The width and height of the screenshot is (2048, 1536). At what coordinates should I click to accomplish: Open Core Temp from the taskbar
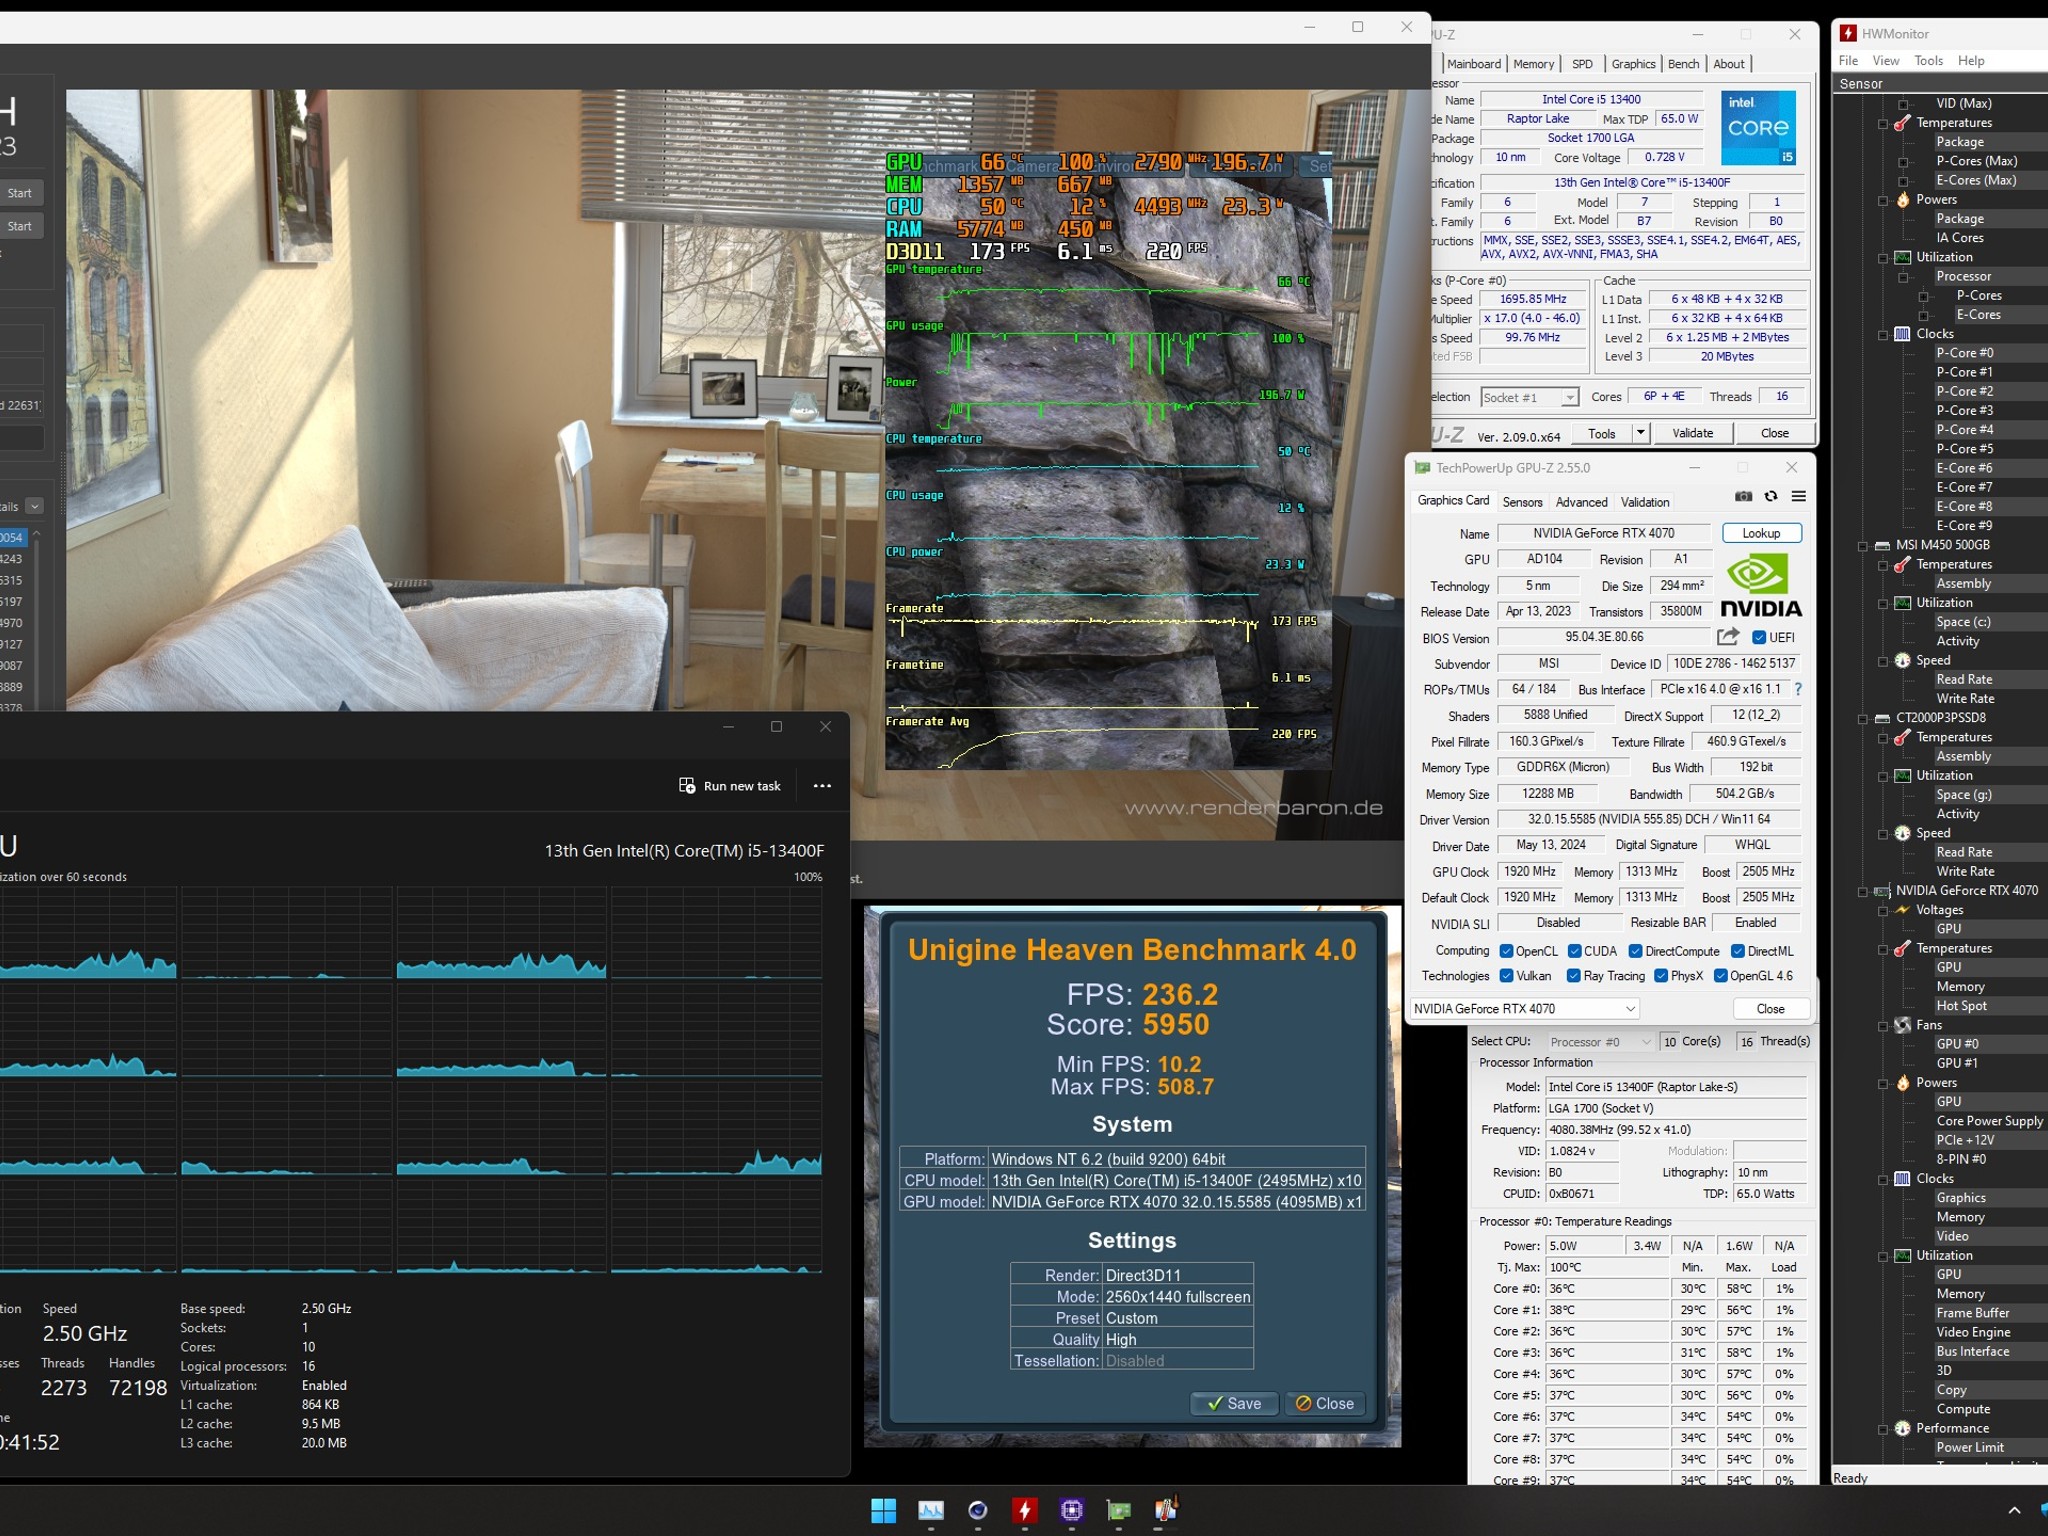coord(1166,1510)
